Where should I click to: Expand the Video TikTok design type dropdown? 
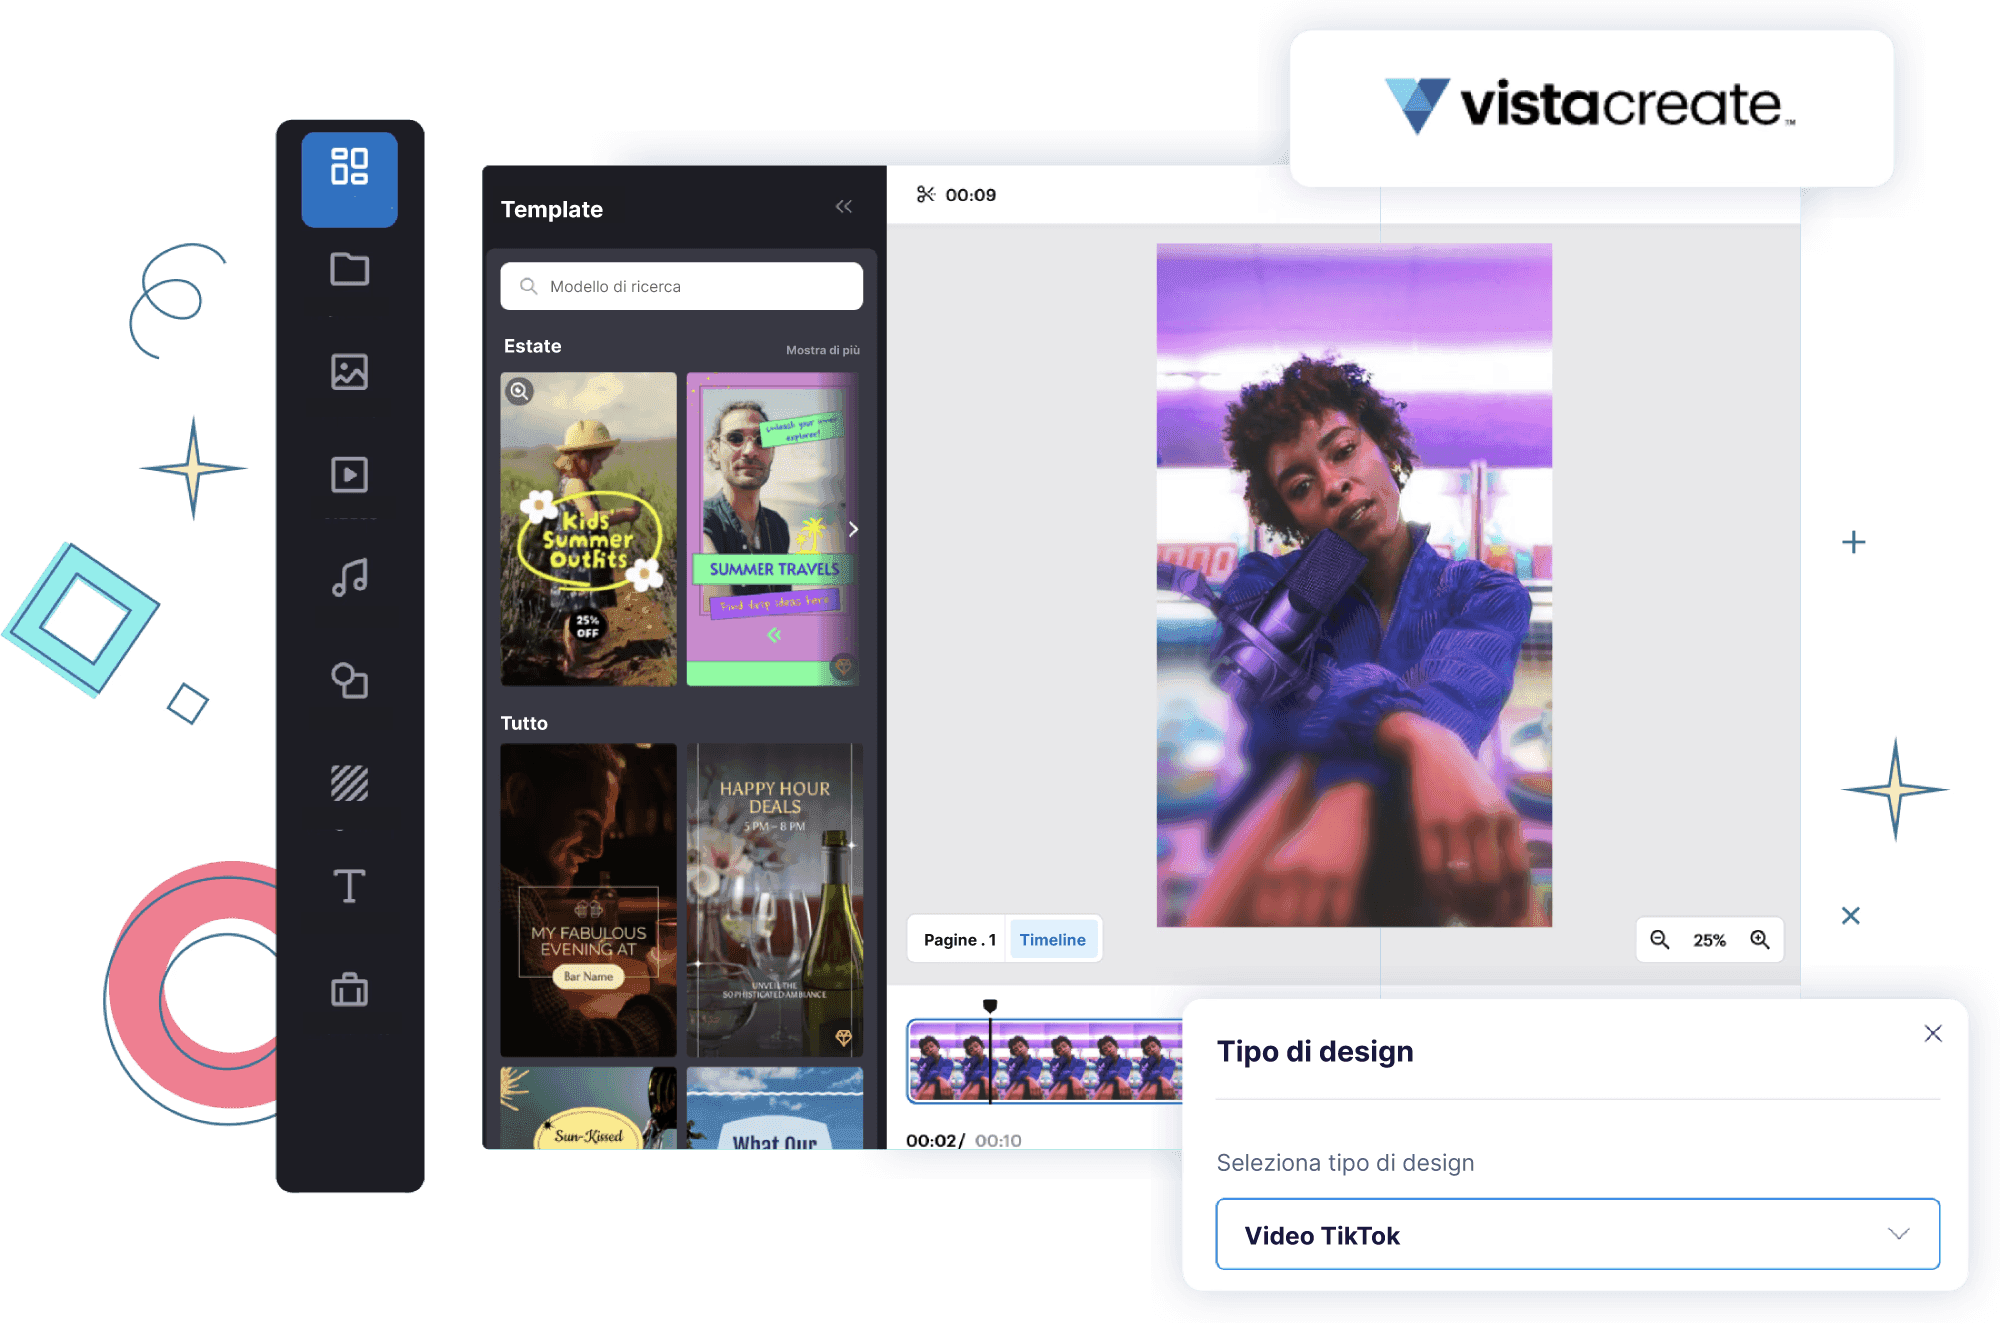tap(1578, 1234)
